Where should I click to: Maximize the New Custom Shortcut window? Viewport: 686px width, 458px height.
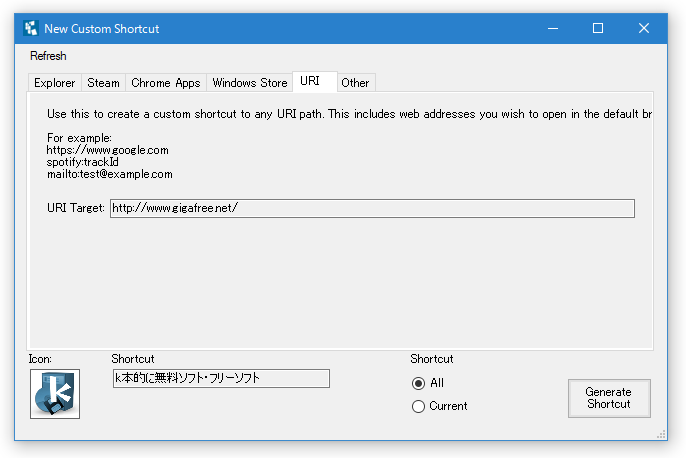coord(598,28)
